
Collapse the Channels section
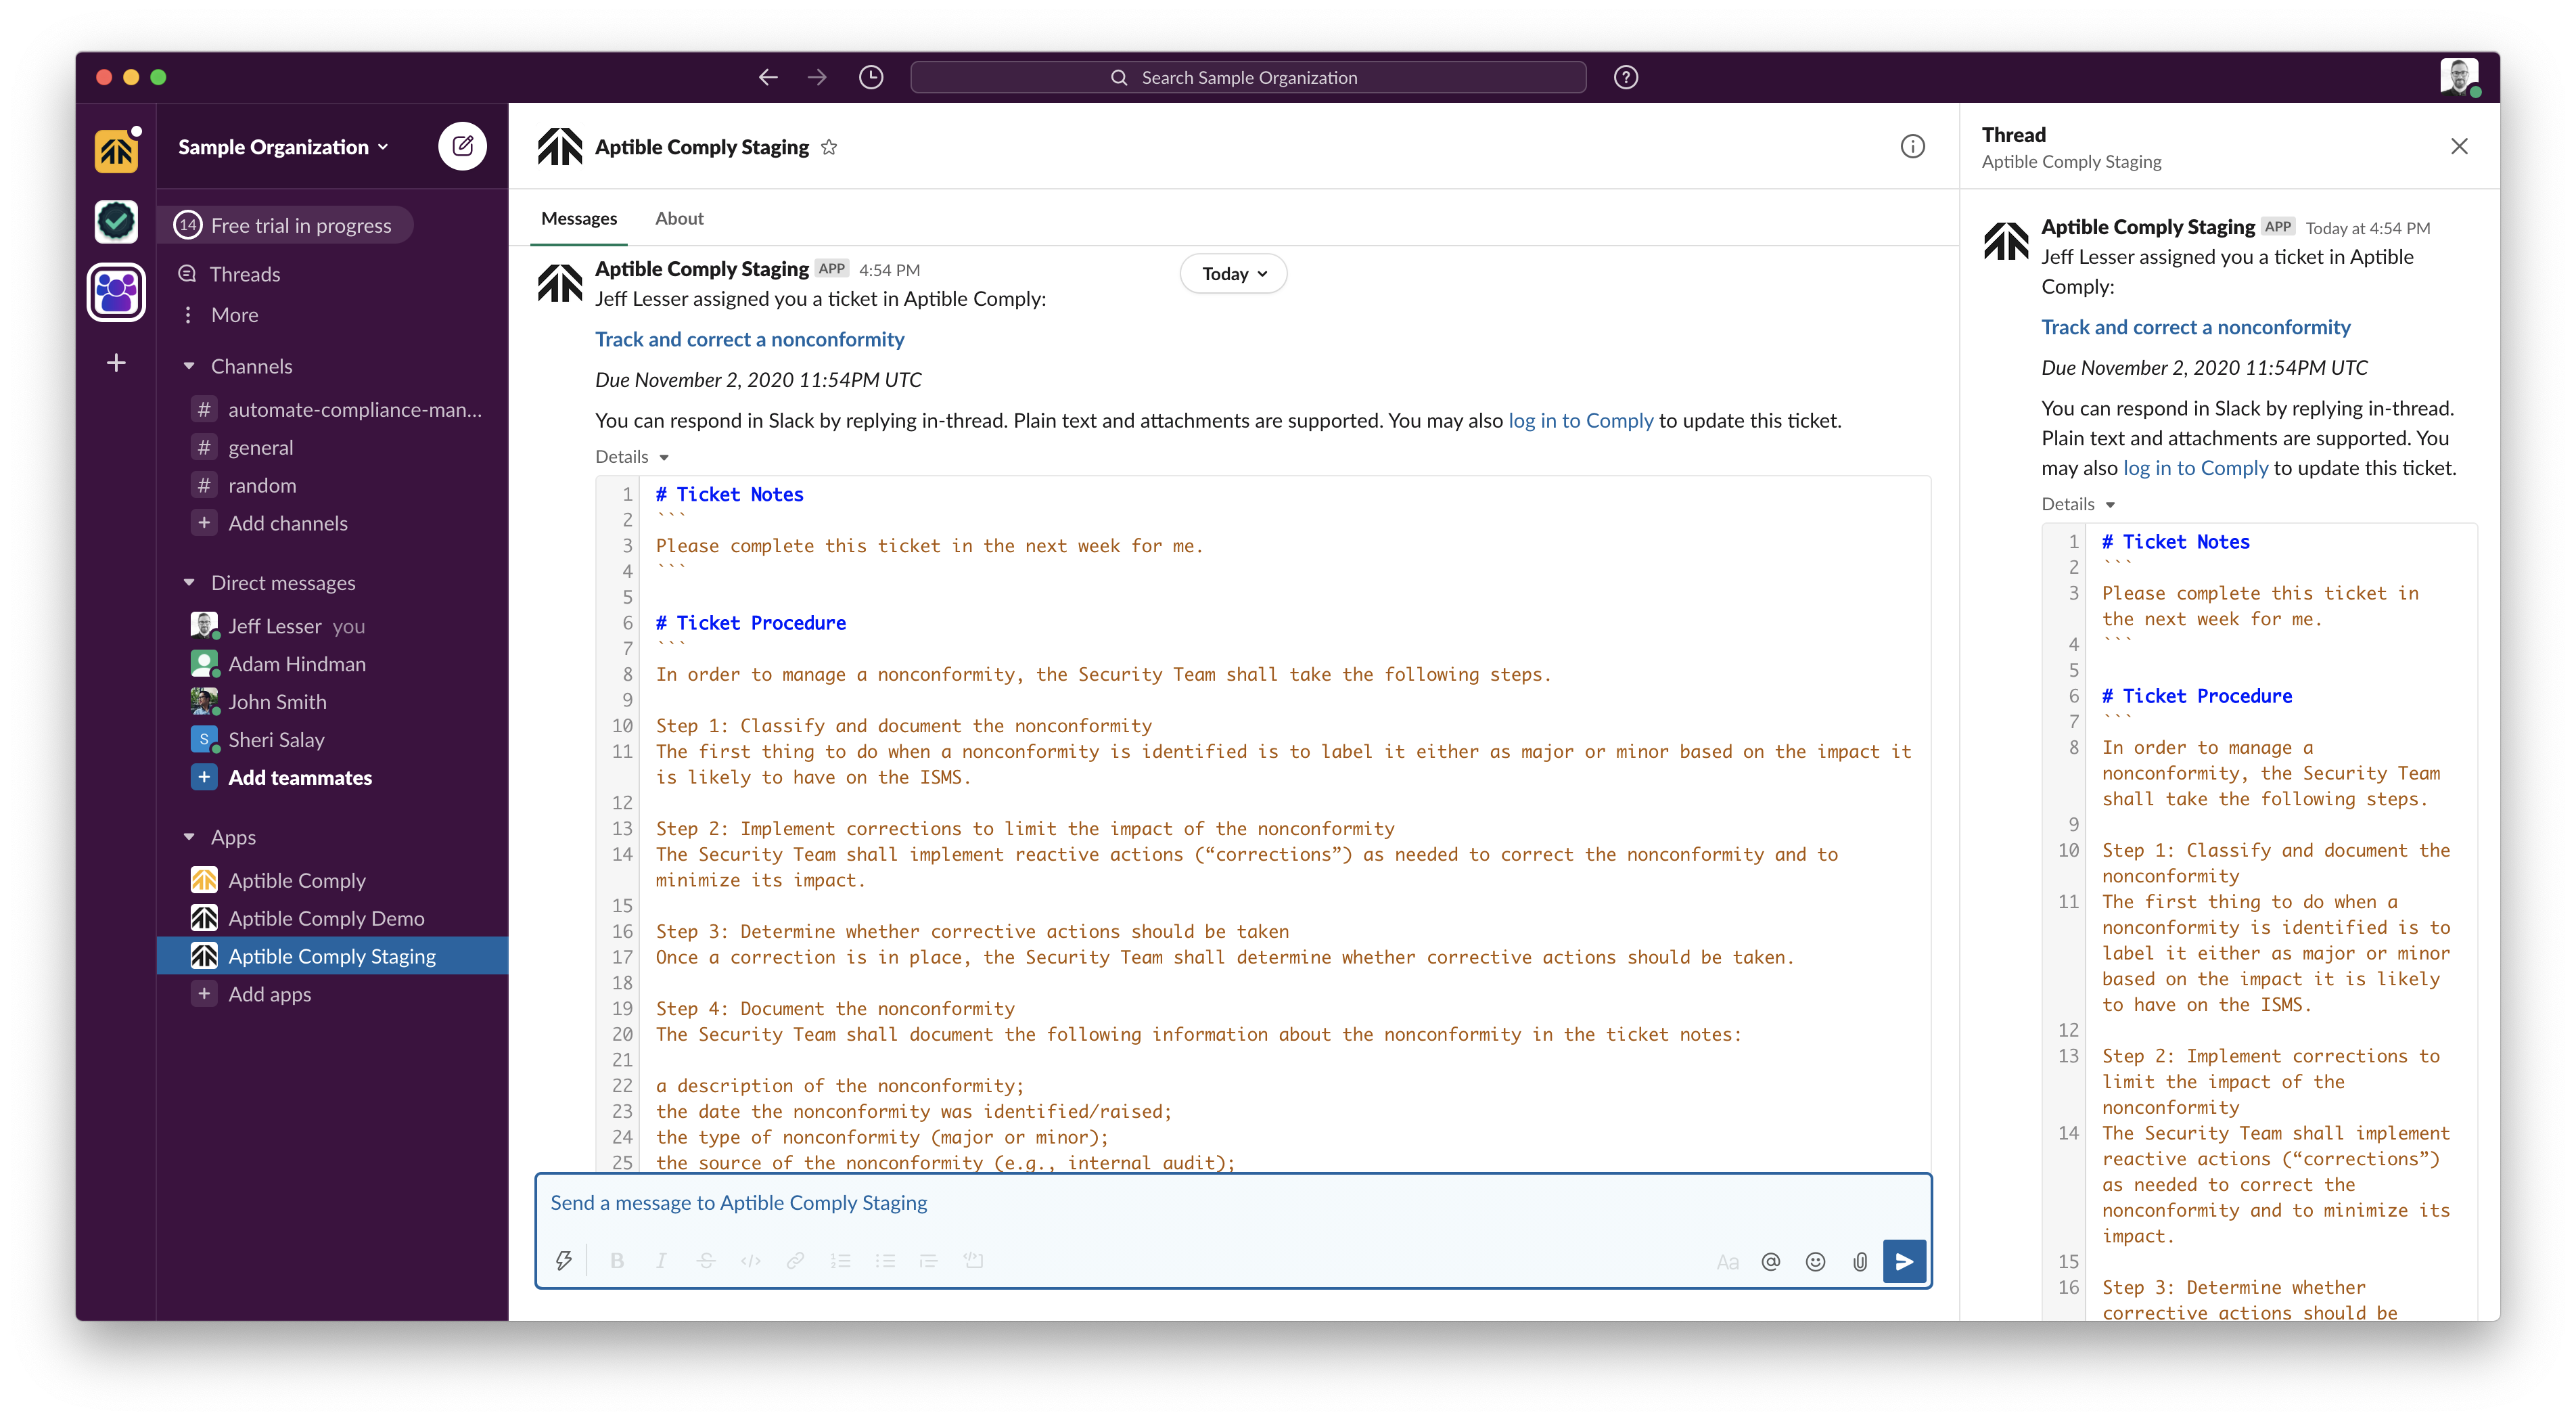pos(189,367)
